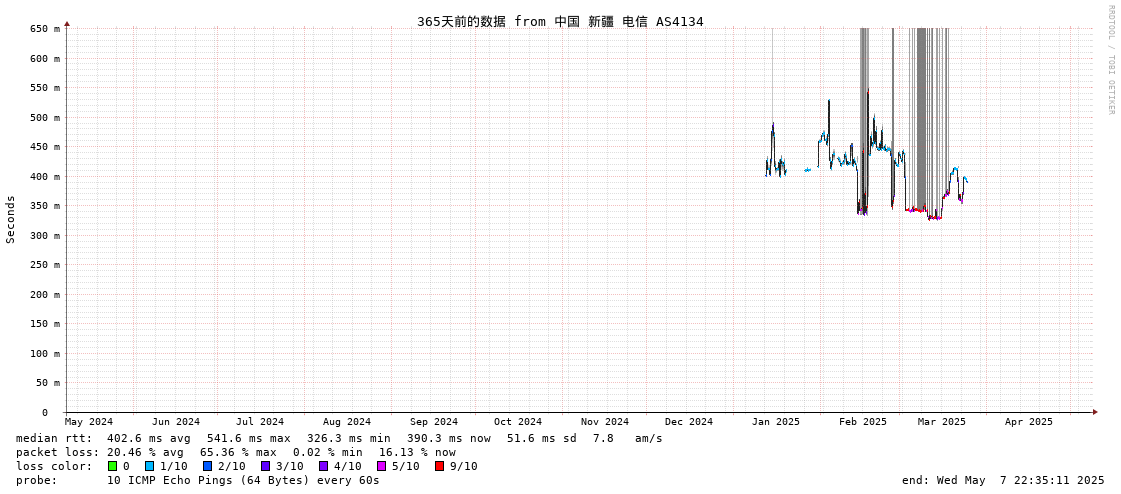Click the indigo 3/10 loss swatch
This screenshot has height=494, width=1121.
pyautogui.click(x=265, y=466)
